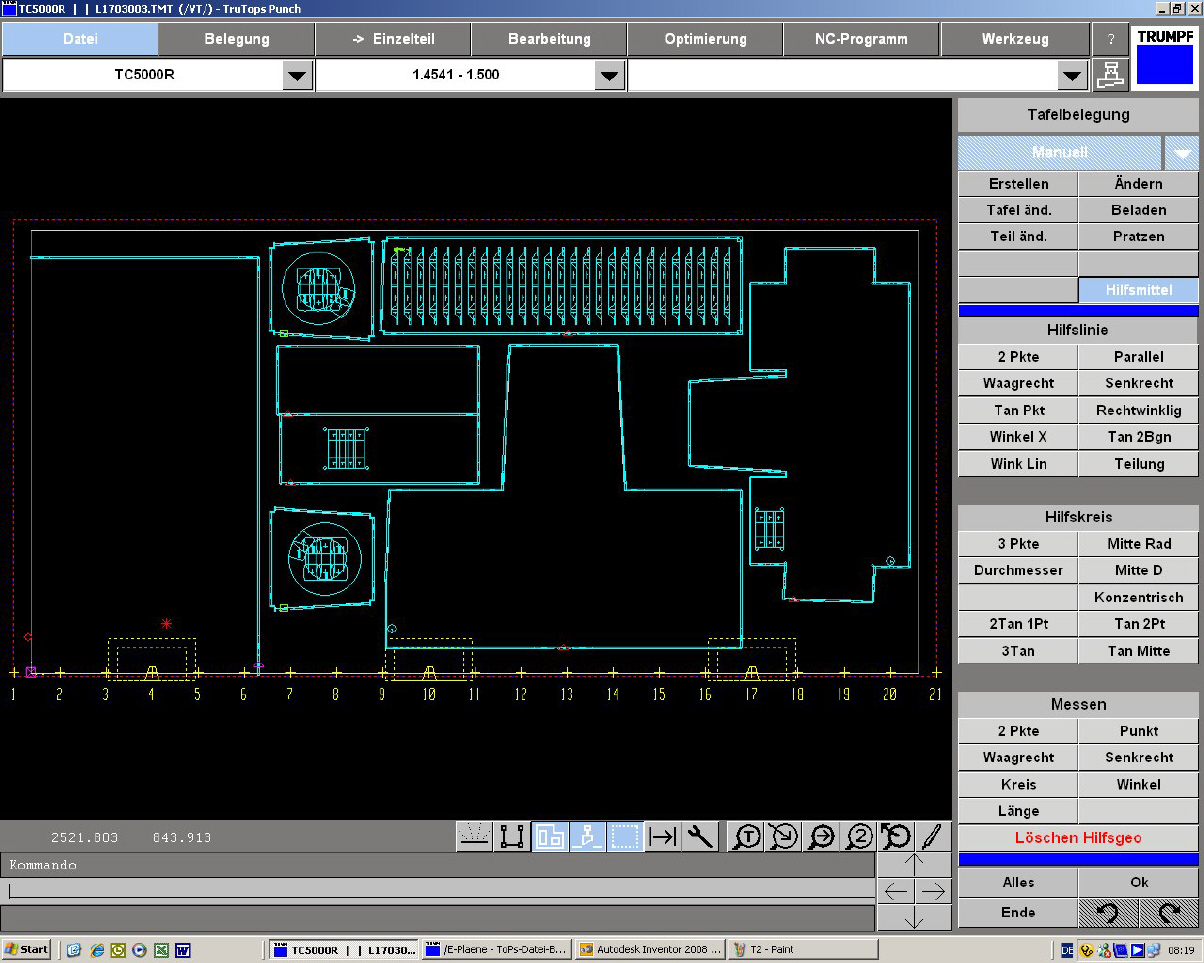Click the corner-points rectangle icon

[x=512, y=836]
